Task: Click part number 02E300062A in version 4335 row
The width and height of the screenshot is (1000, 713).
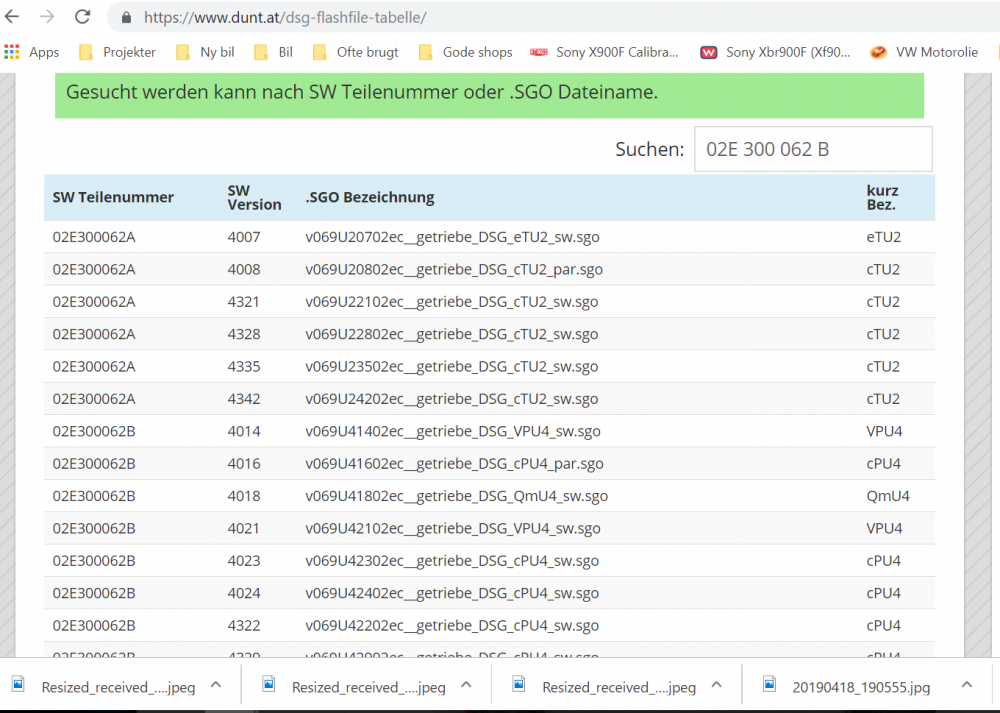Action: pos(94,367)
